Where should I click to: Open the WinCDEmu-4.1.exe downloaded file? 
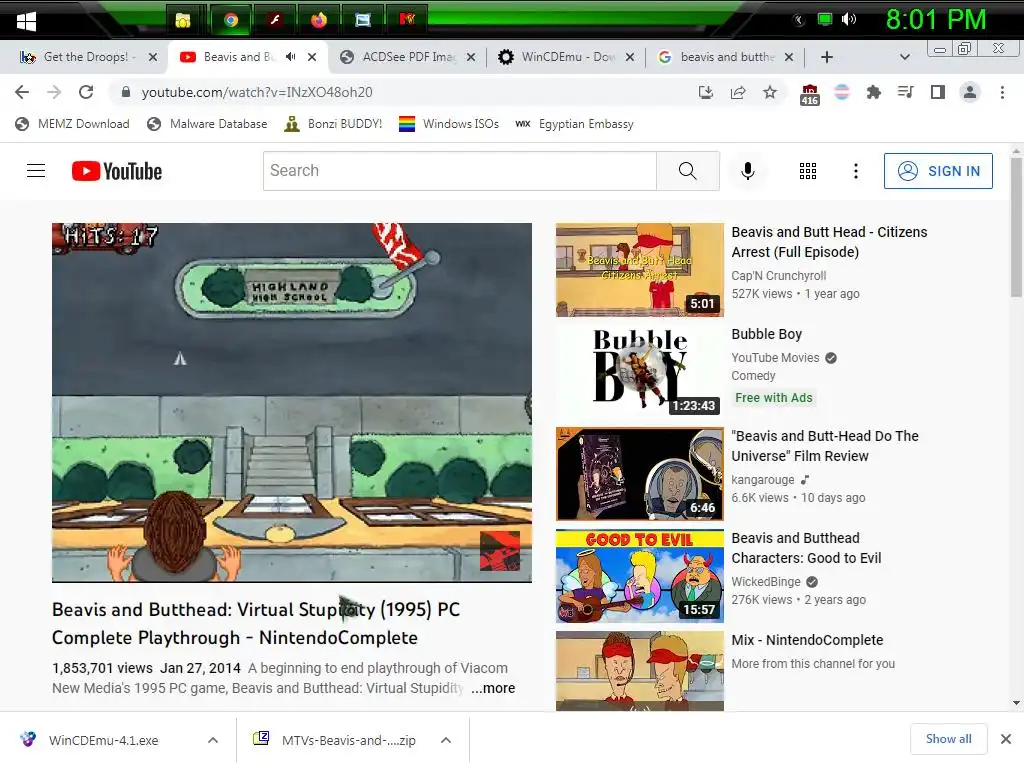(x=104, y=740)
